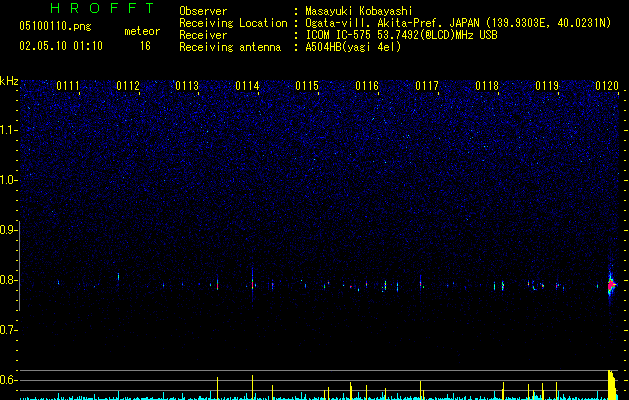Click the 0119 time marker
629x400 pixels.
[x=547, y=86]
